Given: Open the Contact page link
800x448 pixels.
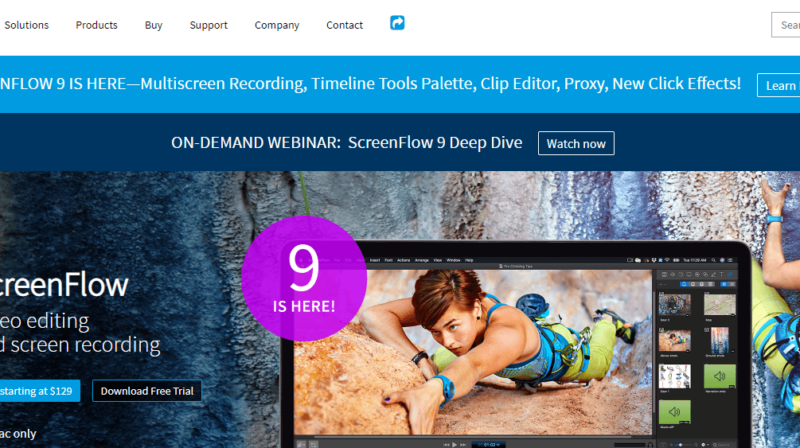Looking at the screenshot, I should (344, 25).
